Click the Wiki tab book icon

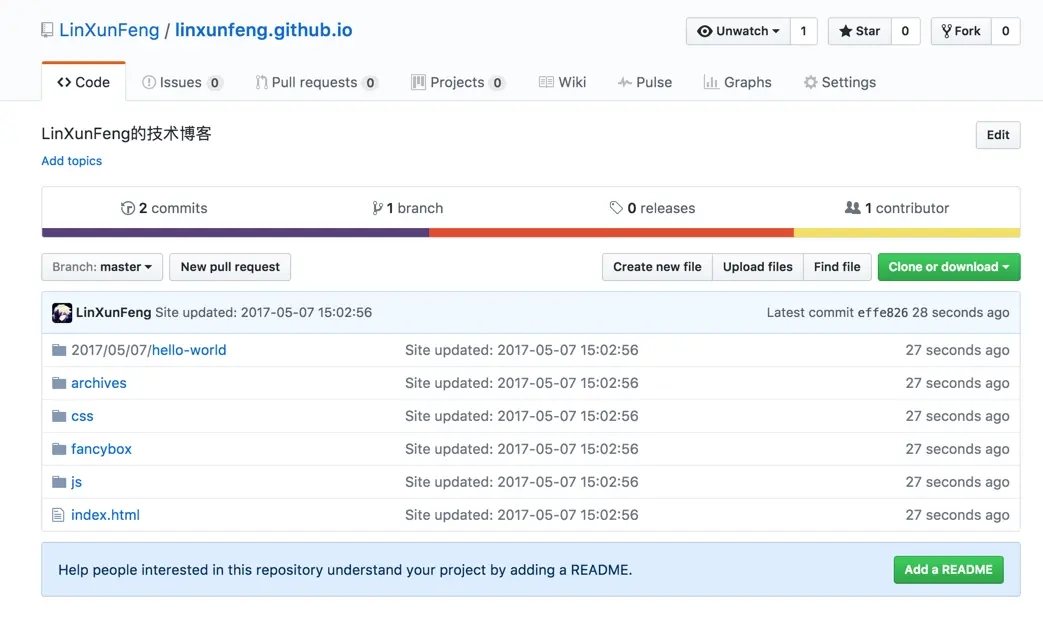click(x=546, y=82)
